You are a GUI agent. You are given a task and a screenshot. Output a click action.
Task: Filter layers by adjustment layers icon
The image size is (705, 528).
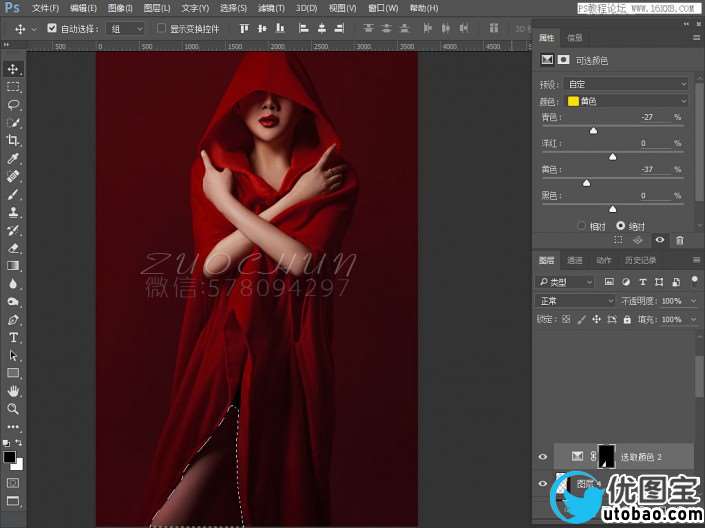(x=626, y=282)
